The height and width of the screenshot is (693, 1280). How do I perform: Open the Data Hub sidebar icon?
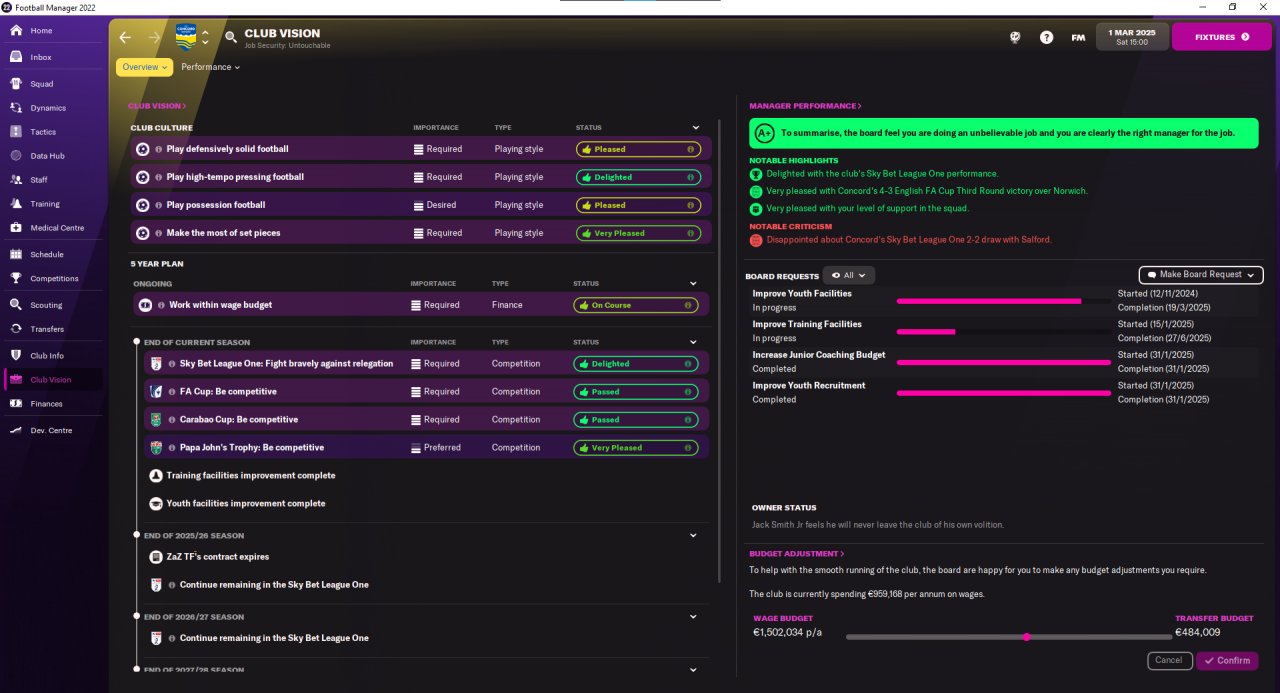pos(16,156)
